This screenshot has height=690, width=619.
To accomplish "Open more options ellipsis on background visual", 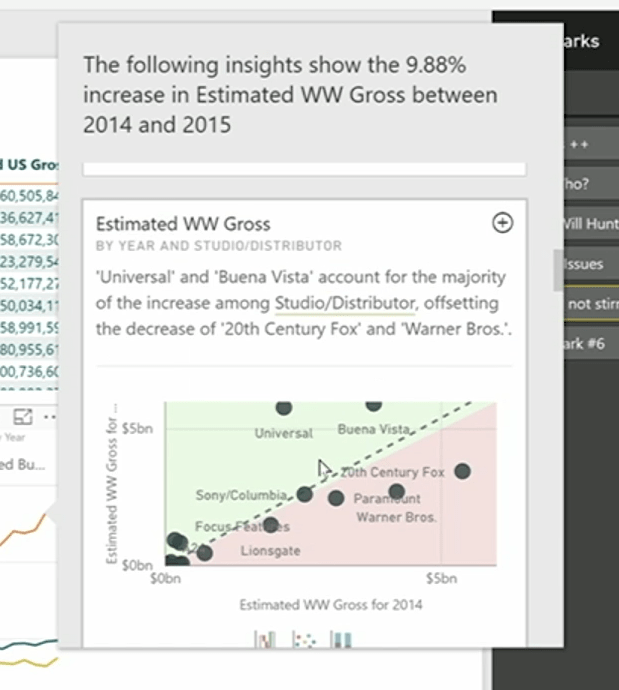I will (50, 416).
